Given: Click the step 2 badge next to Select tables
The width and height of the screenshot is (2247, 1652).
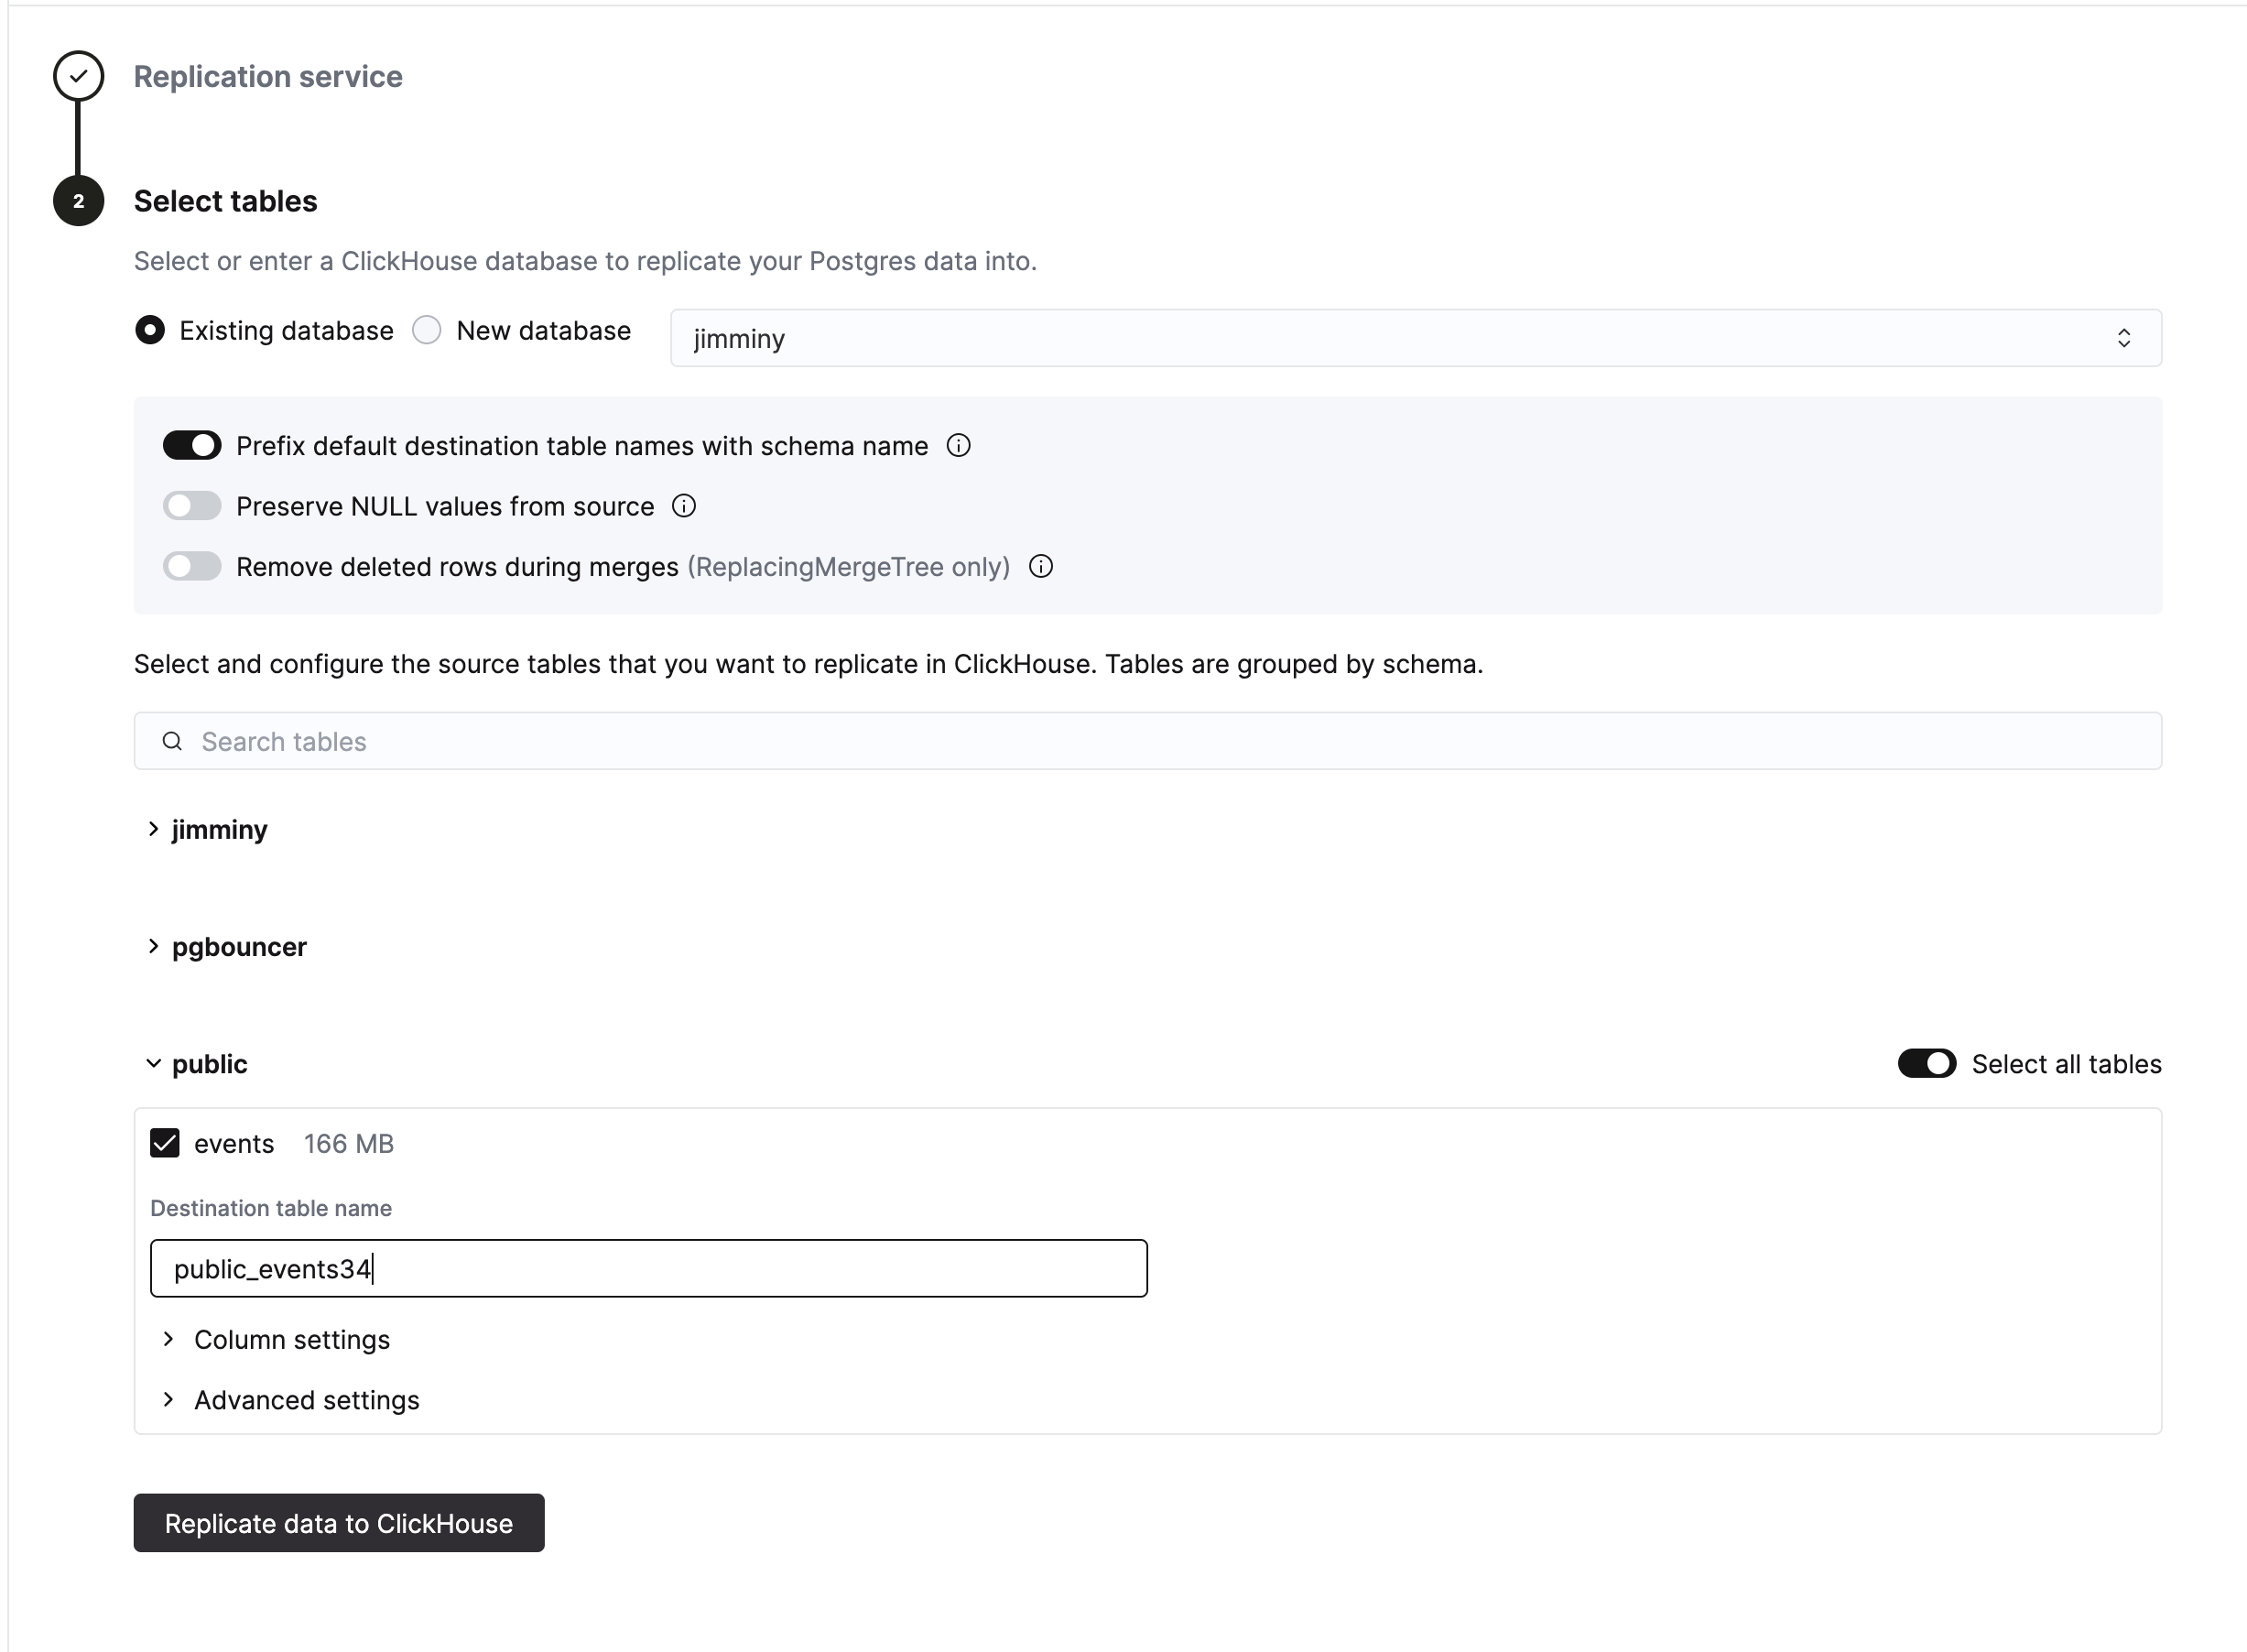Looking at the screenshot, I should tap(78, 201).
